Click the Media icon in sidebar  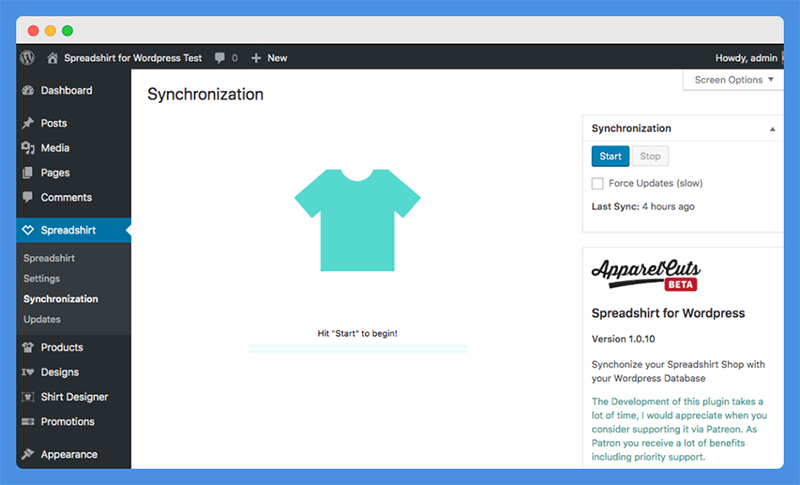(x=28, y=148)
